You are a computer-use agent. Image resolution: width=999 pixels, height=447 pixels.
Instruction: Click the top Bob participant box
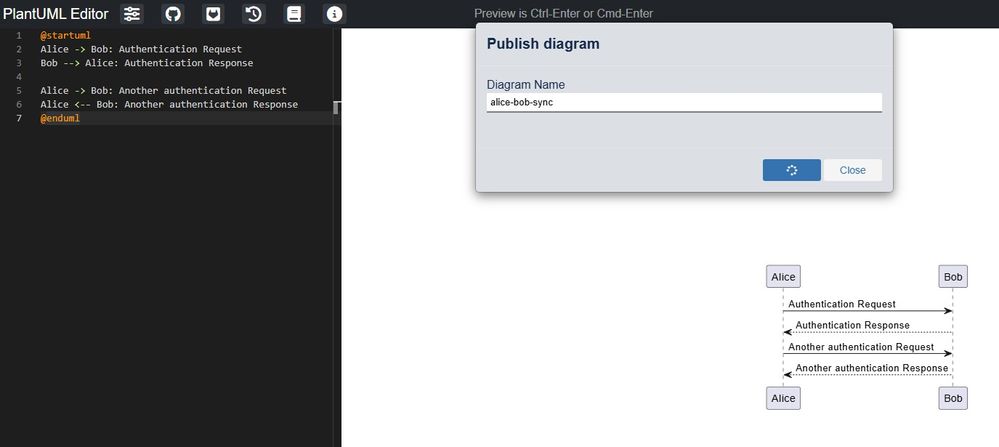(x=952, y=276)
